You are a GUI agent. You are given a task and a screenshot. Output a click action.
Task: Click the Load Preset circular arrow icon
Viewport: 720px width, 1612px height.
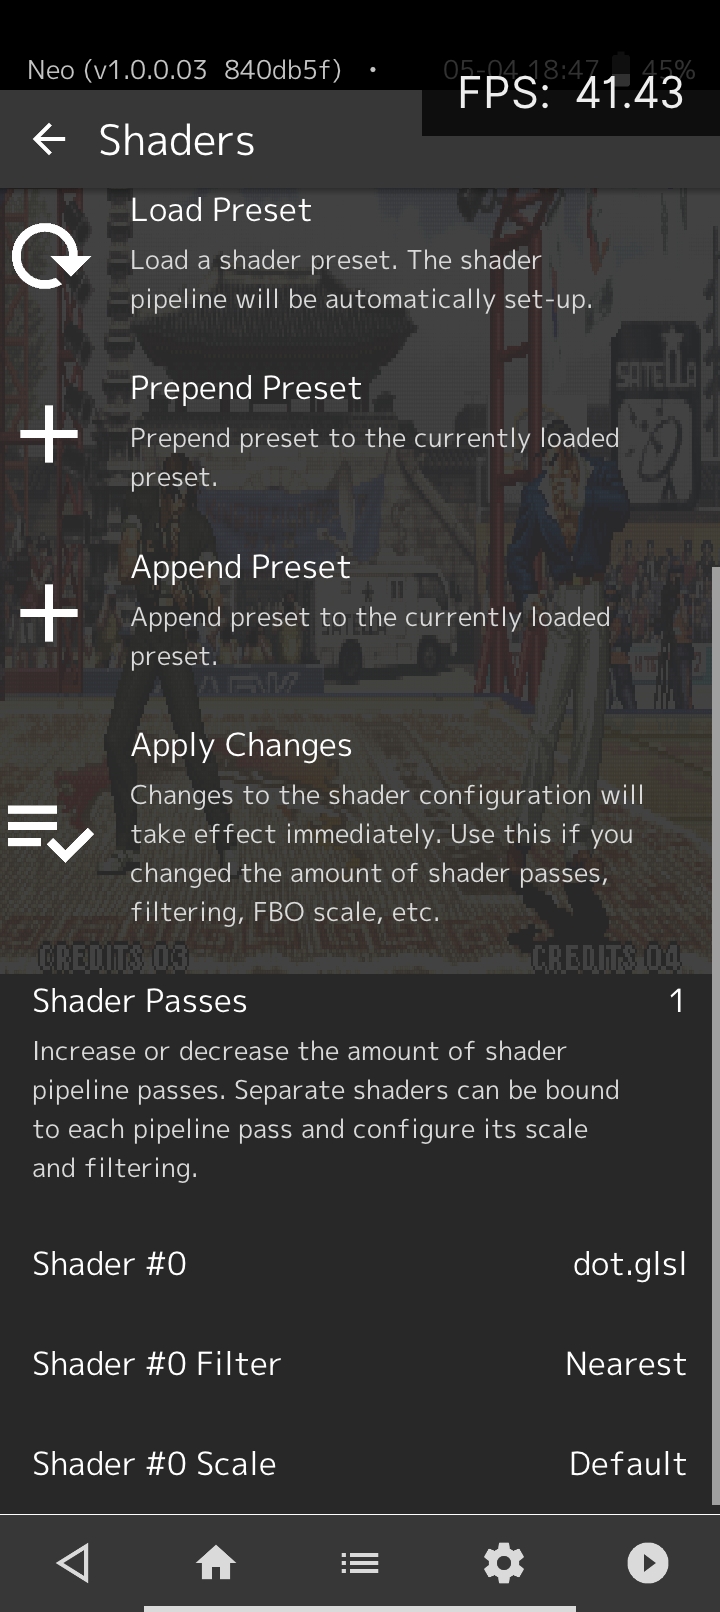pyautogui.click(x=50, y=257)
